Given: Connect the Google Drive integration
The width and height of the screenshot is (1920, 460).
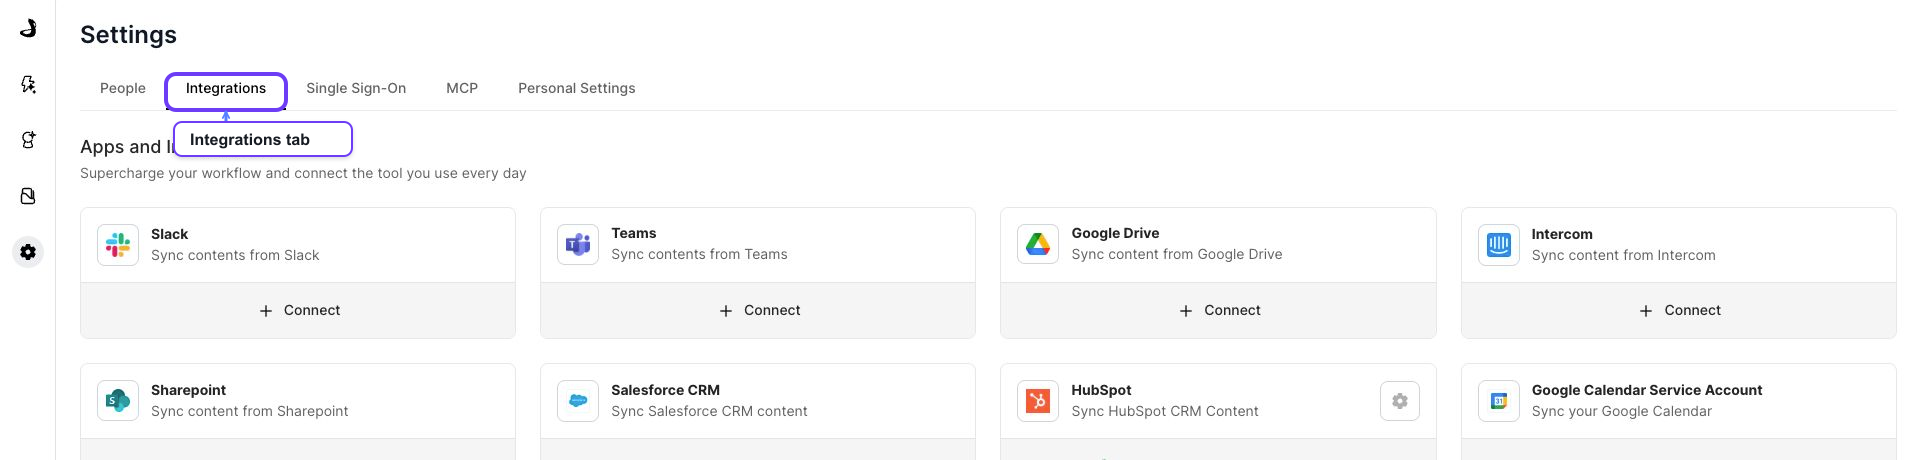Looking at the screenshot, I should pos(1218,310).
